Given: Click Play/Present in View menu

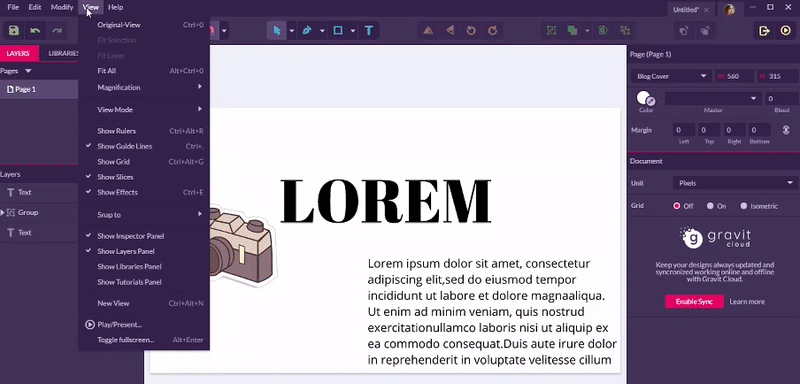Looking at the screenshot, I should pyautogui.click(x=144, y=325).
